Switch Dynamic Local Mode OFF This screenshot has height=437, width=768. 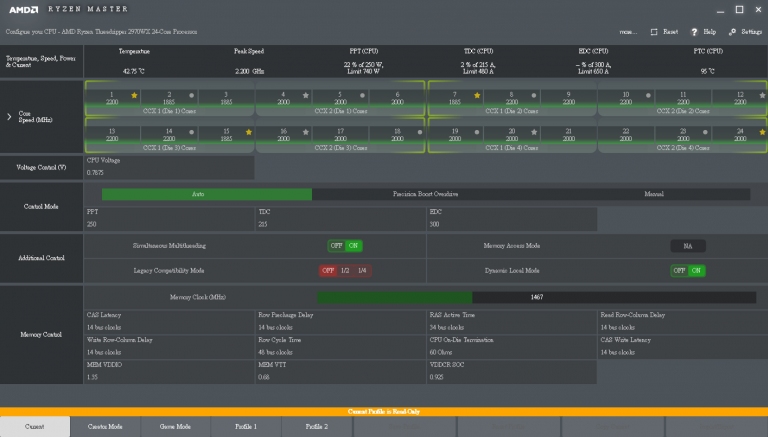coord(679,270)
